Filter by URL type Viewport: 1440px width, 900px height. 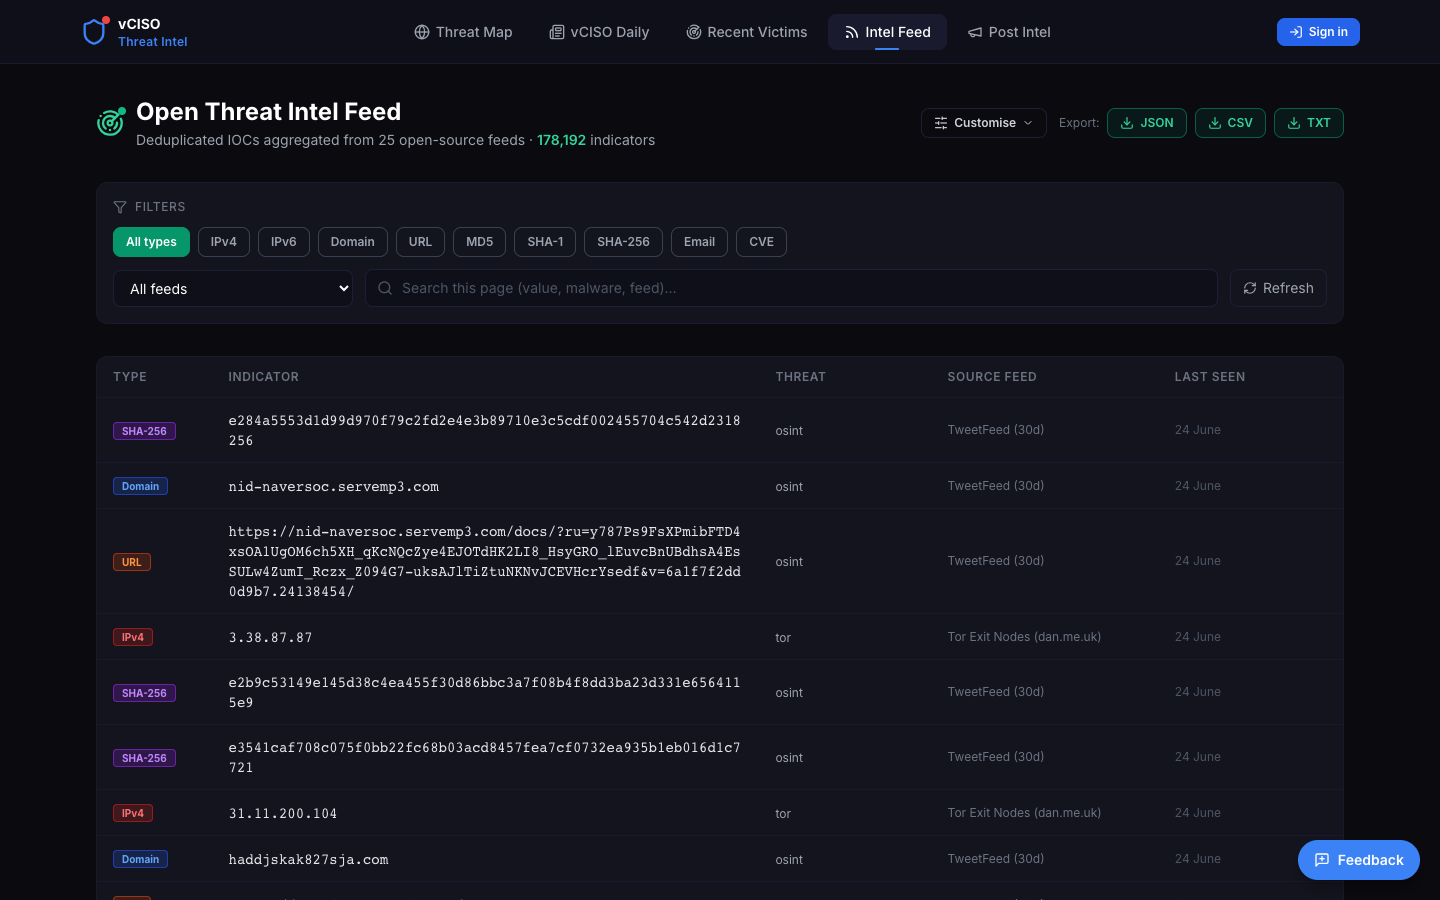click(420, 242)
